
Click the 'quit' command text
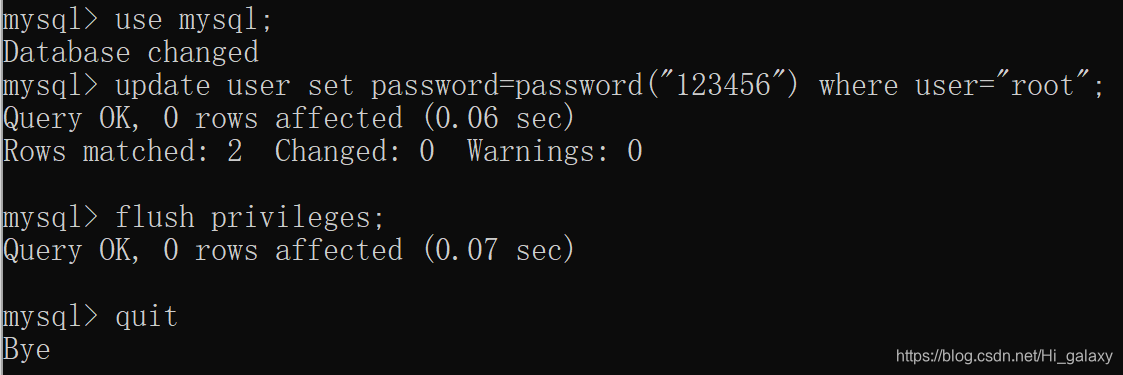click(x=146, y=316)
